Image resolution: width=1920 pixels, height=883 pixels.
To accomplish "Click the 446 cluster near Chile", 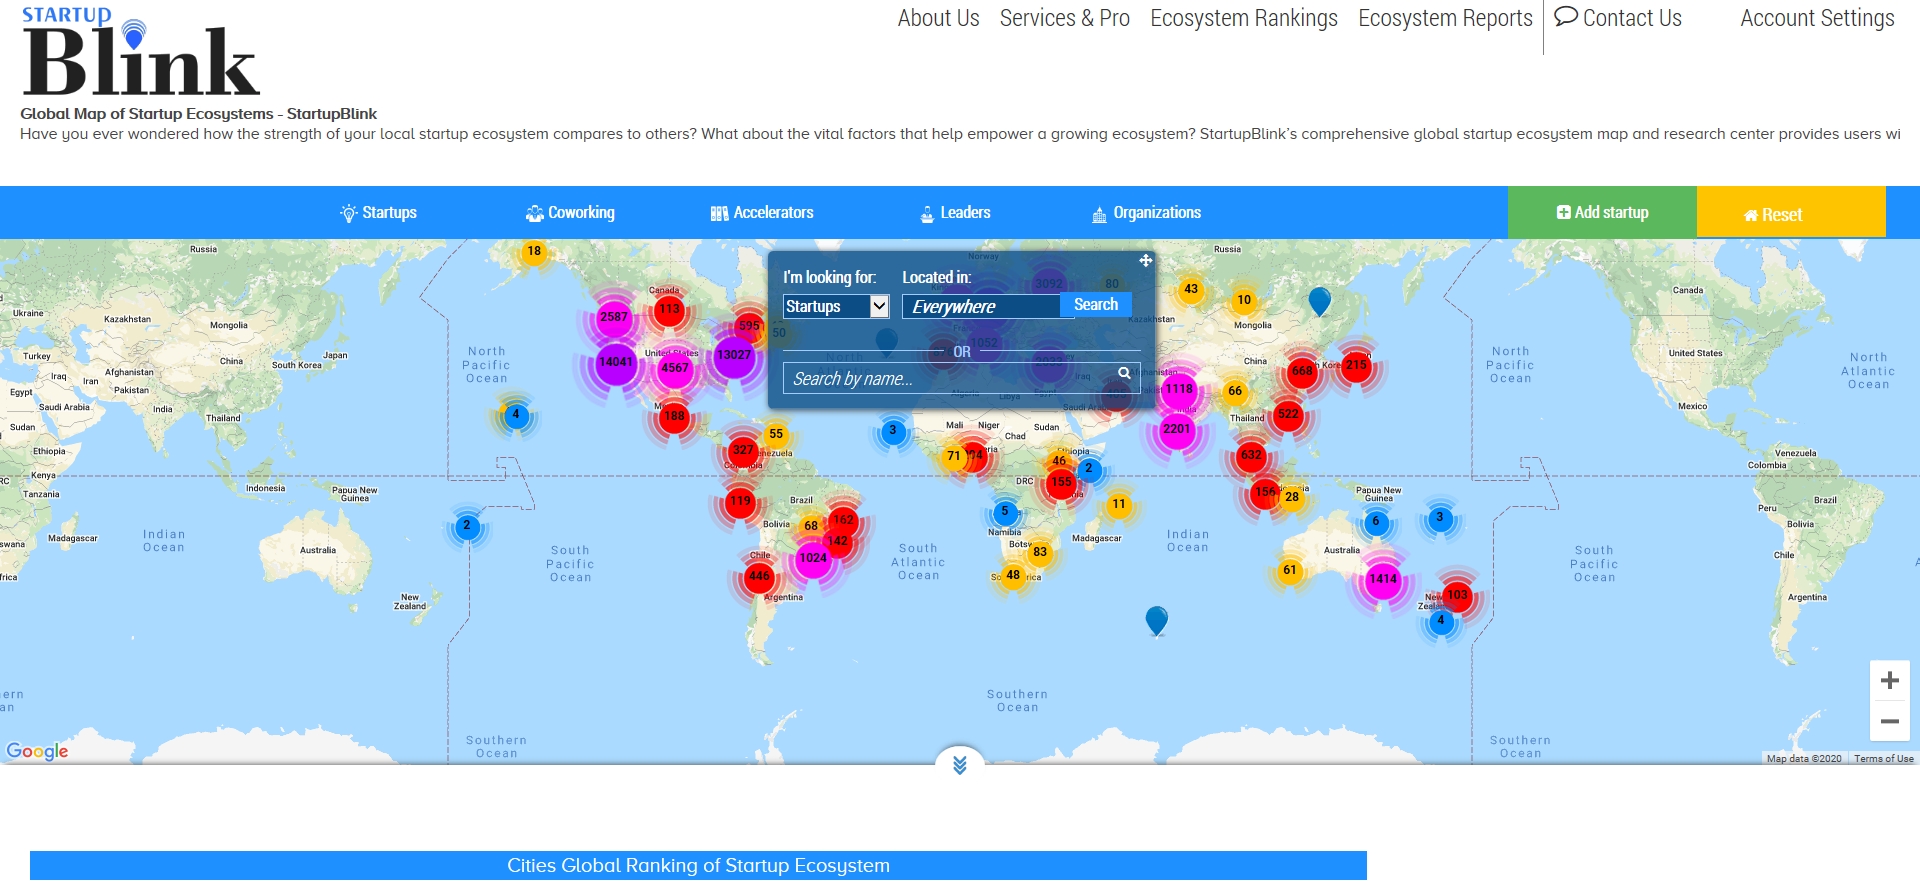I will (759, 576).
